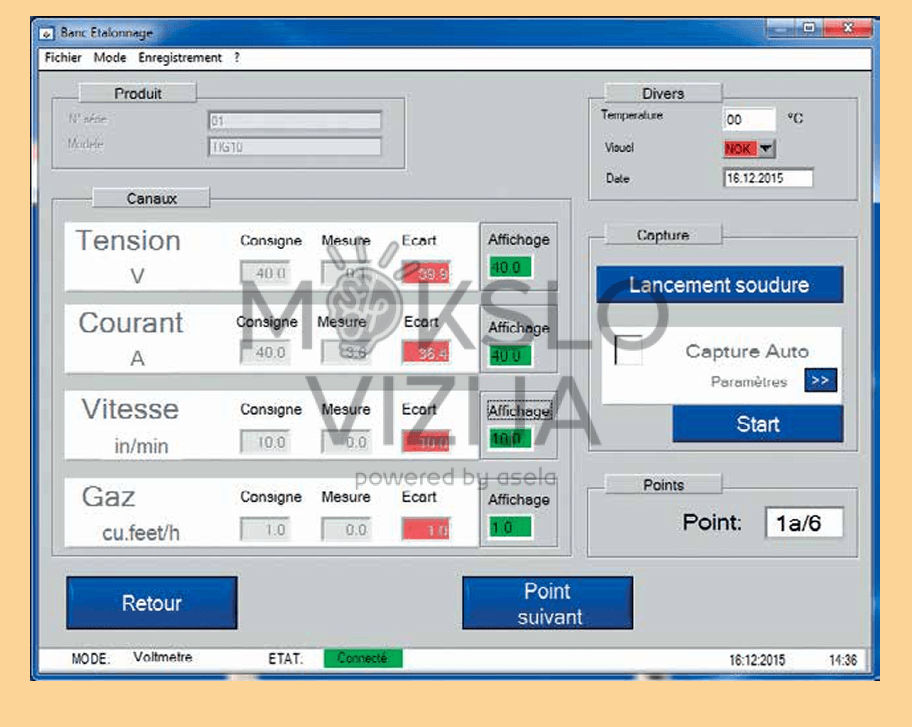Click the Point field showing 1a/6
The width and height of the screenshot is (912, 727).
[804, 523]
